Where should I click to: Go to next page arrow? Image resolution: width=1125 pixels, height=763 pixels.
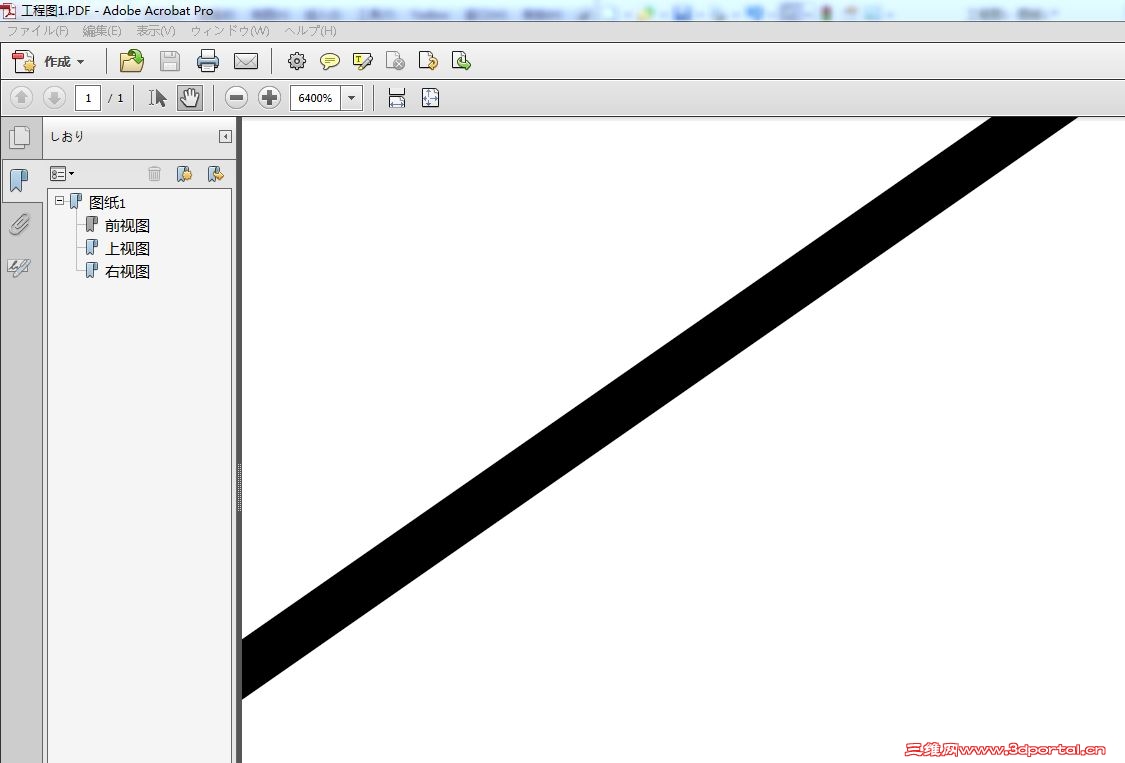click(x=55, y=98)
